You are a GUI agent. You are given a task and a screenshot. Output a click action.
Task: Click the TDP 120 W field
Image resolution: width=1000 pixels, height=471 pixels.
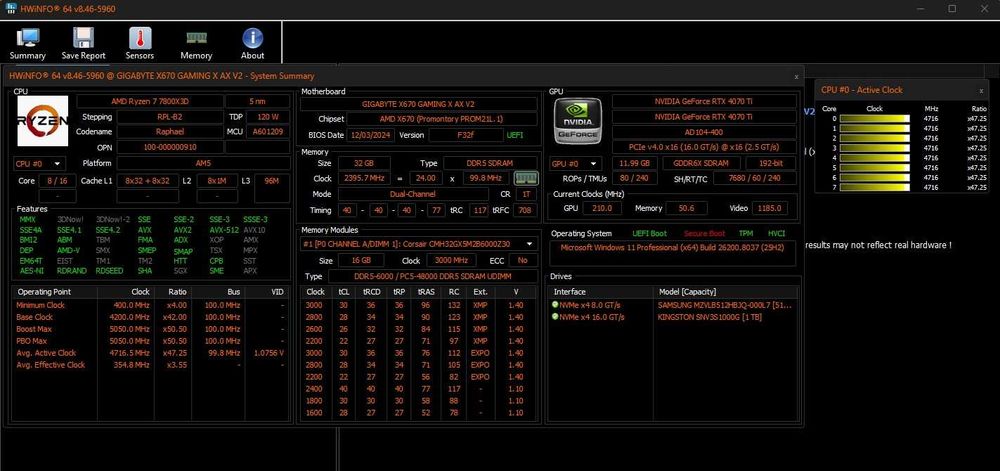point(268,117)
